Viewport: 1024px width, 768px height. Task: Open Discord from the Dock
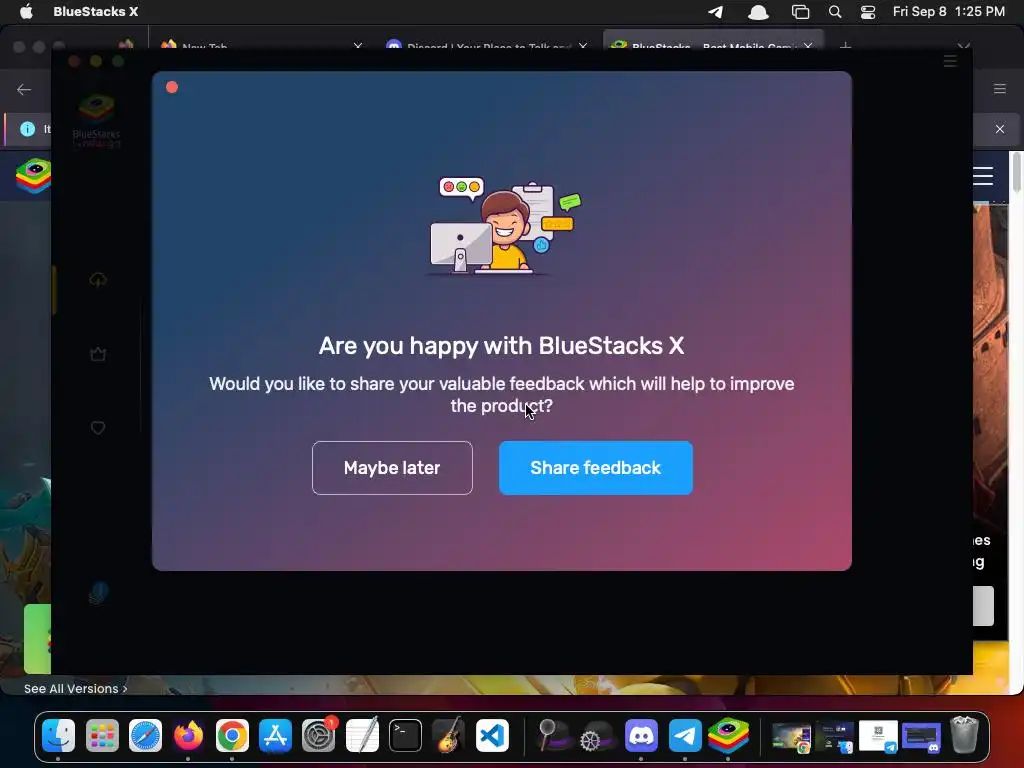coord(641,736)
